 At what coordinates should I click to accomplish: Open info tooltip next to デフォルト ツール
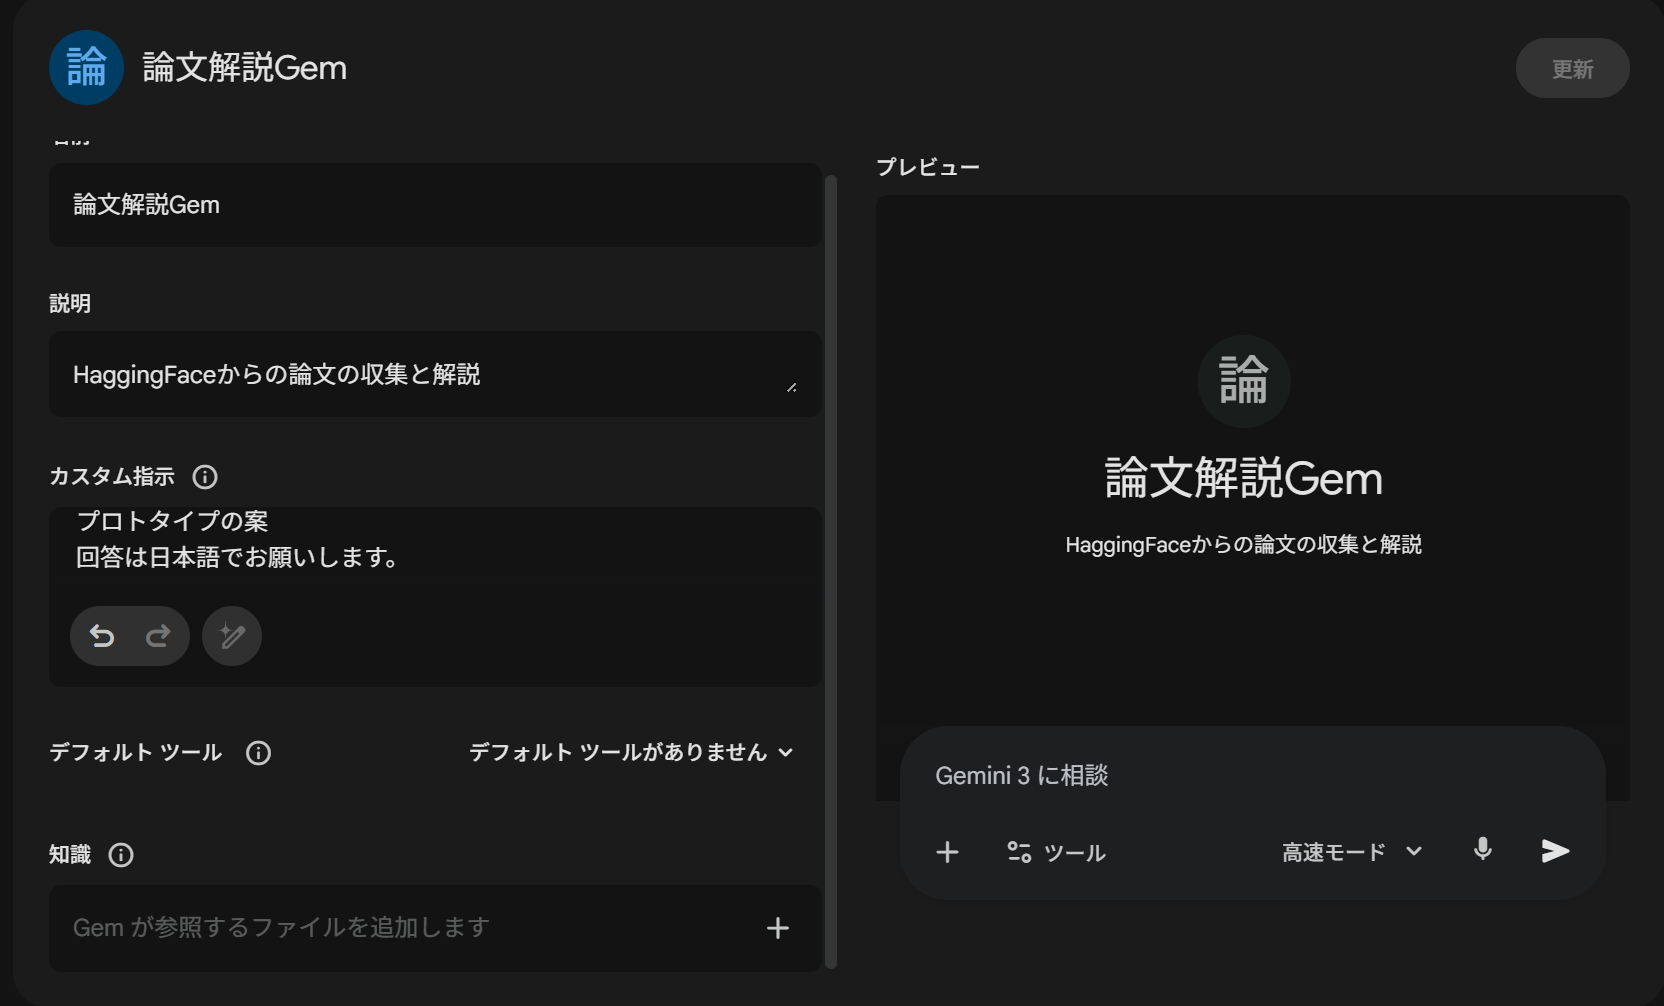[258, 753]
